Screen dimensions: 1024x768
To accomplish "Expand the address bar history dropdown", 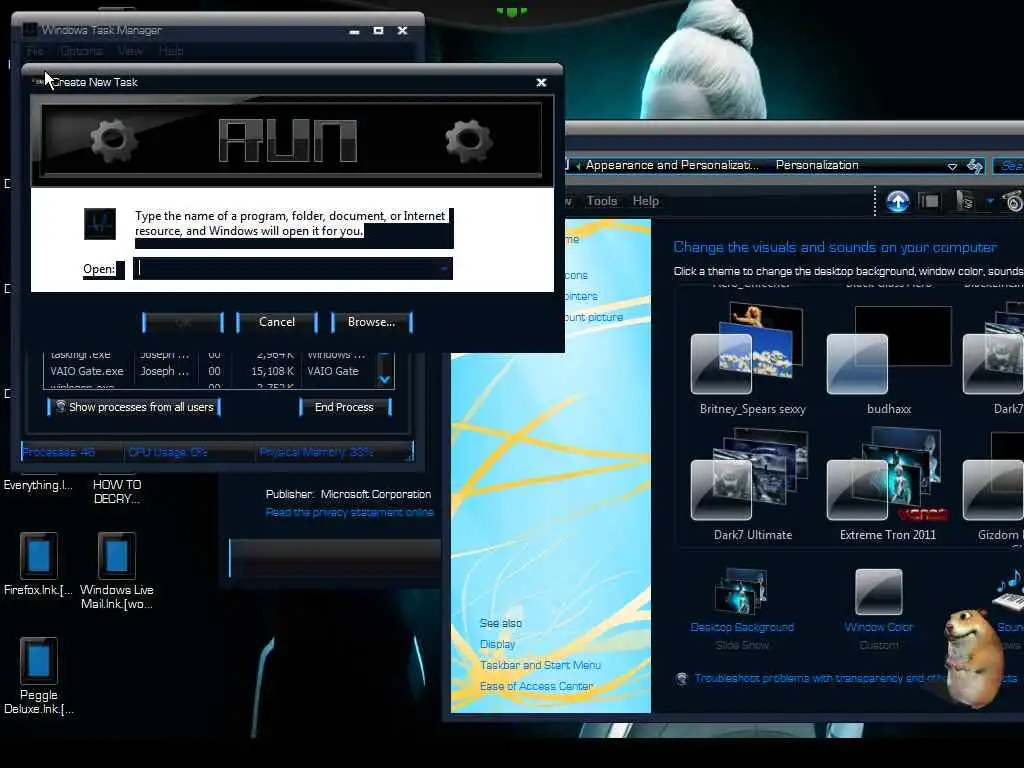I will coord(952,167).
